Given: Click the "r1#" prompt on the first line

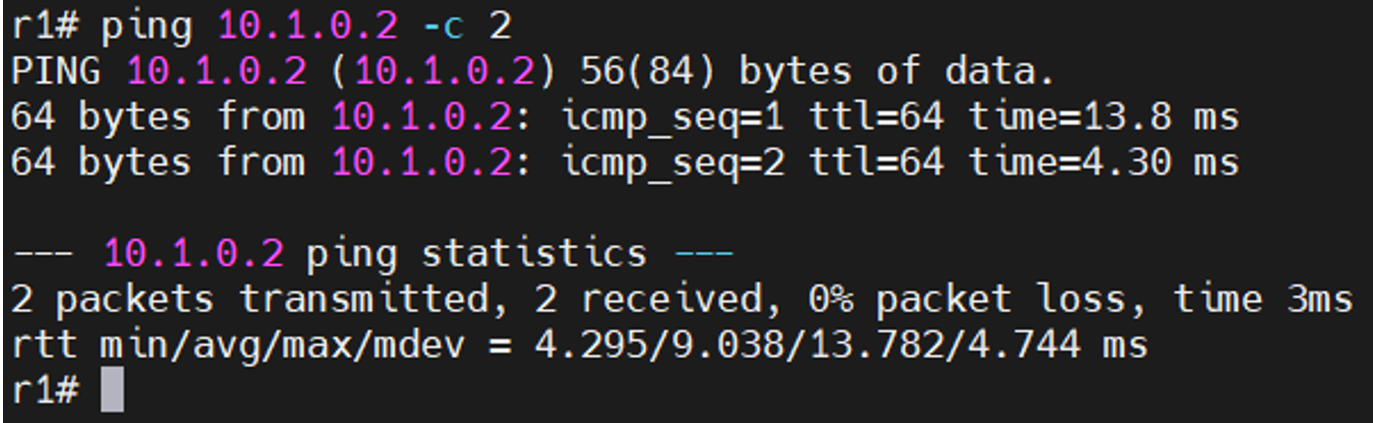Looking at the screenshot, I should (44, 26).
